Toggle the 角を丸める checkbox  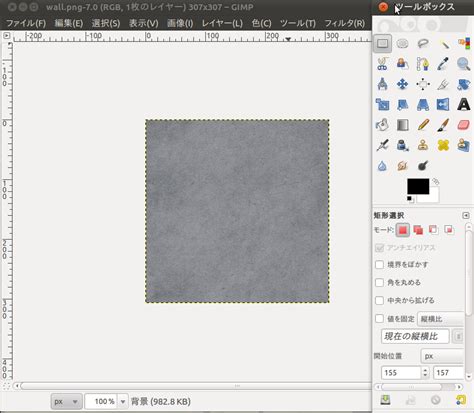pos(379,283)
